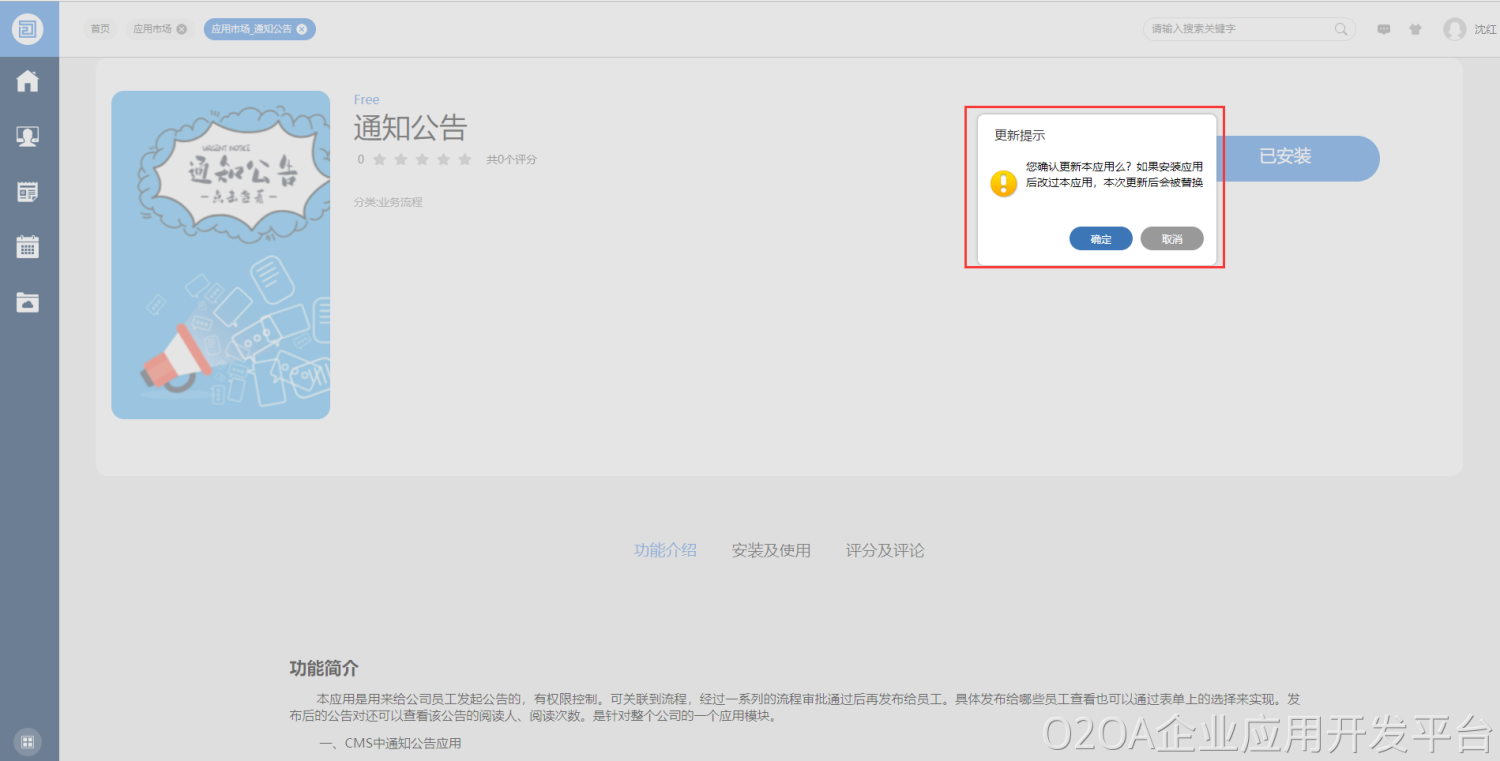Click the T-shirt theme icon
The height and width of the screenshot is (761, 1500).
click(x=1415, y=29)
